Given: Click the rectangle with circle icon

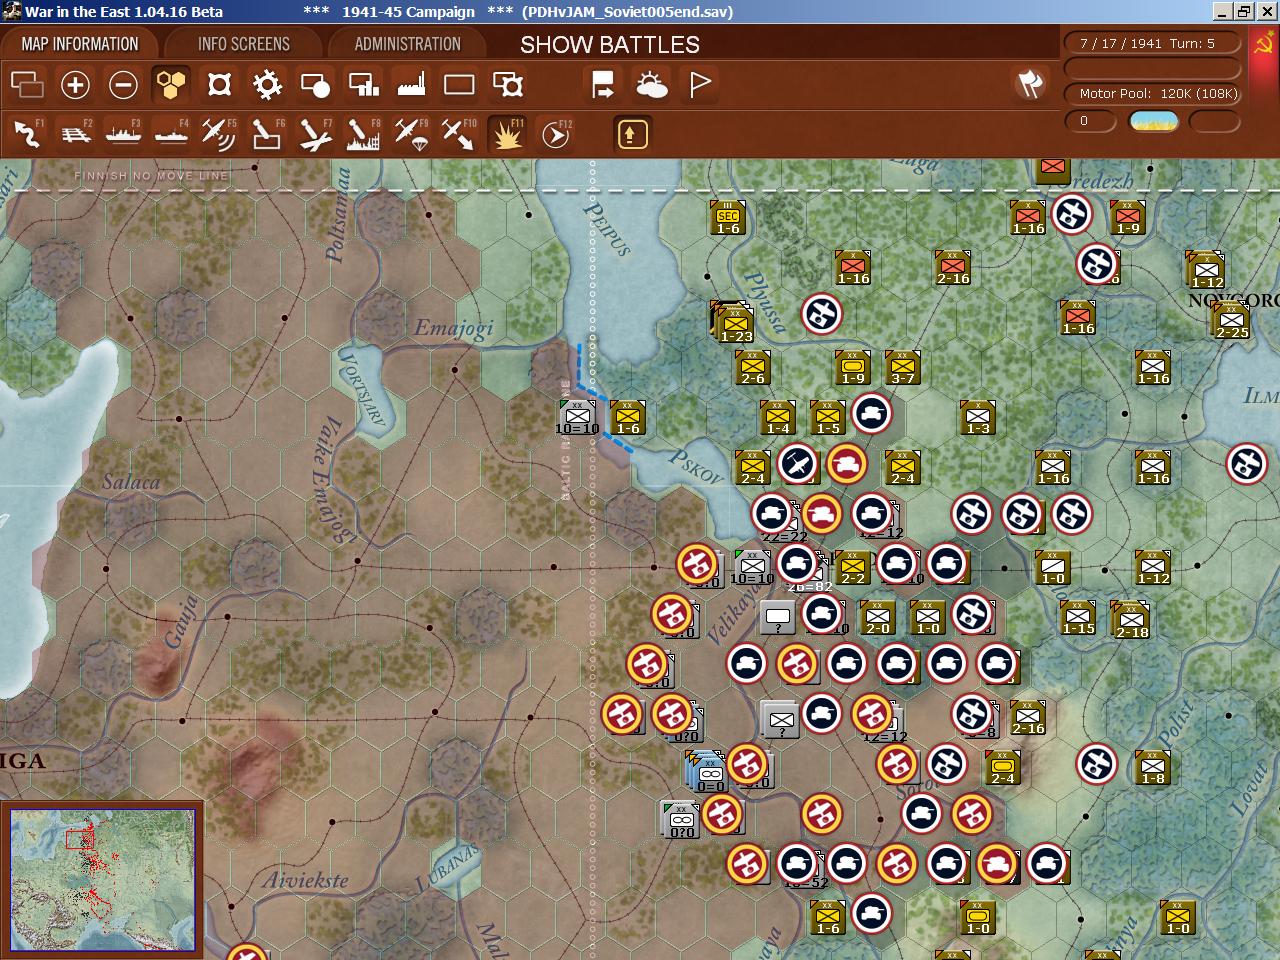Looking at the screenshot, I should (315, 85).
